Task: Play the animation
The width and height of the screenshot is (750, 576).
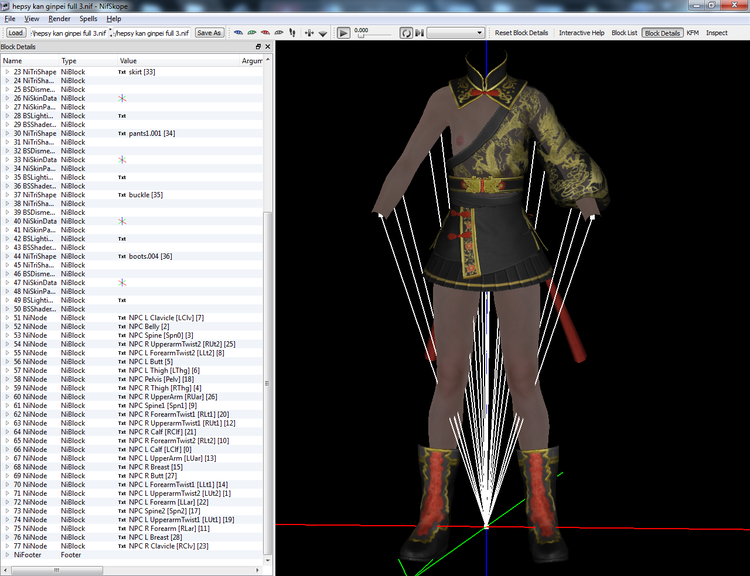Action: click(x=343, y=33)
